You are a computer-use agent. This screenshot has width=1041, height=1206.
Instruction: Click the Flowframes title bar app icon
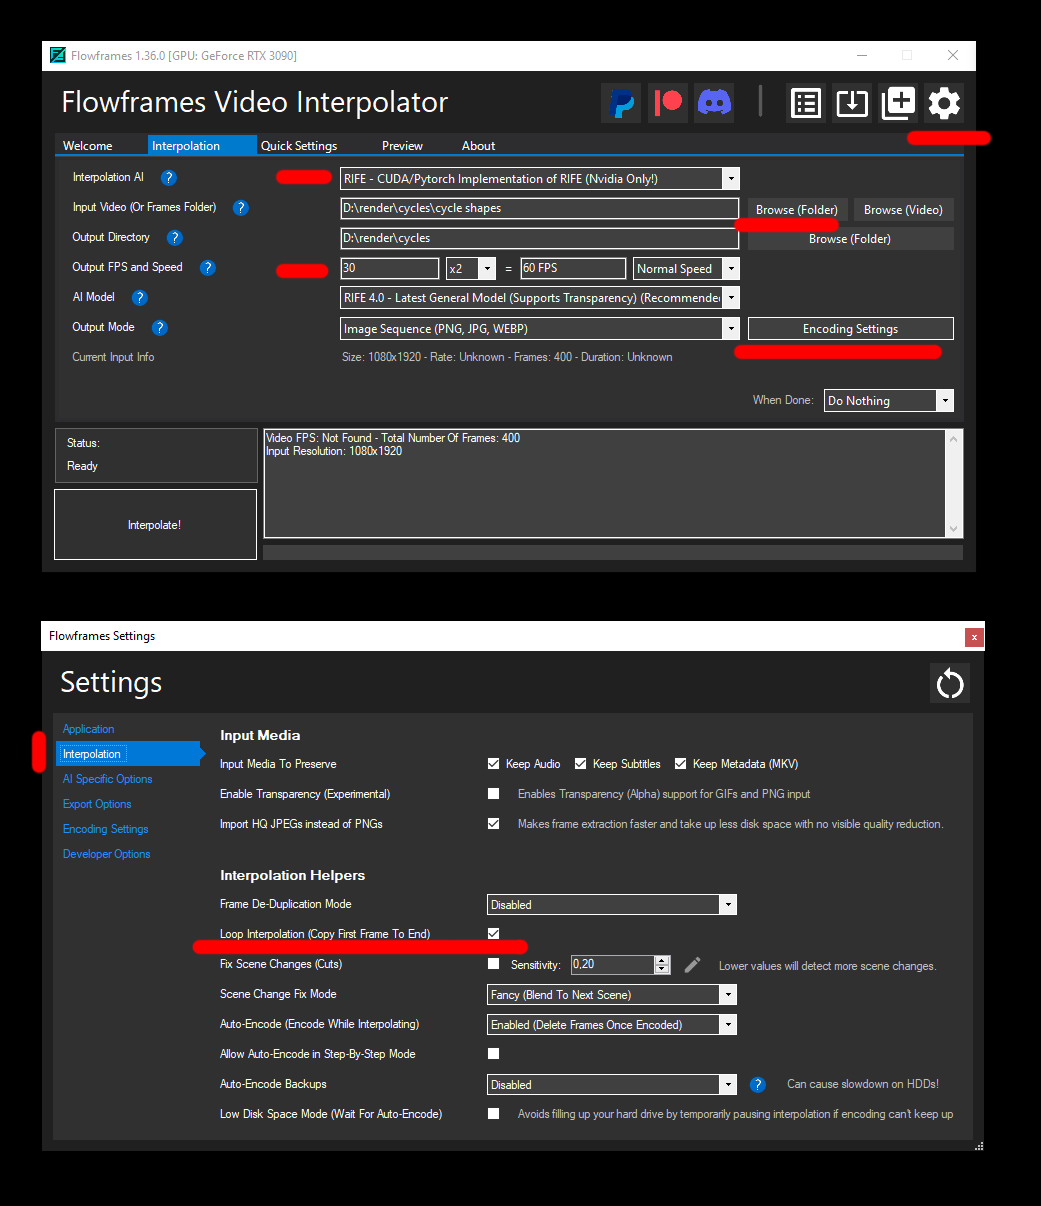pos(58,55)
